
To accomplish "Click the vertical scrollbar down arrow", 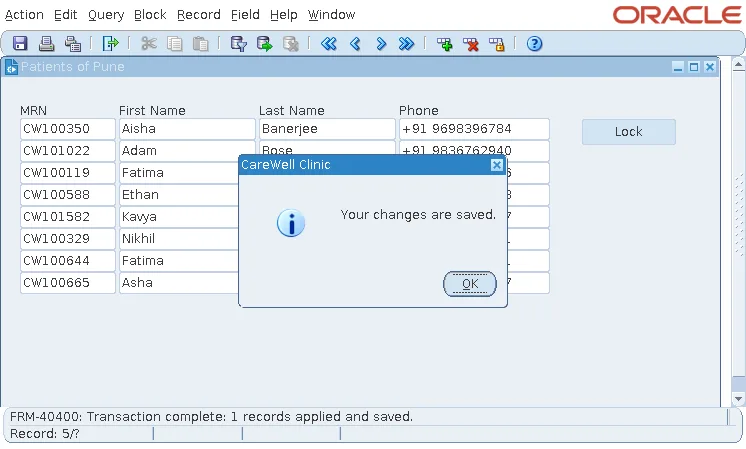I will (x=738, y=399).
